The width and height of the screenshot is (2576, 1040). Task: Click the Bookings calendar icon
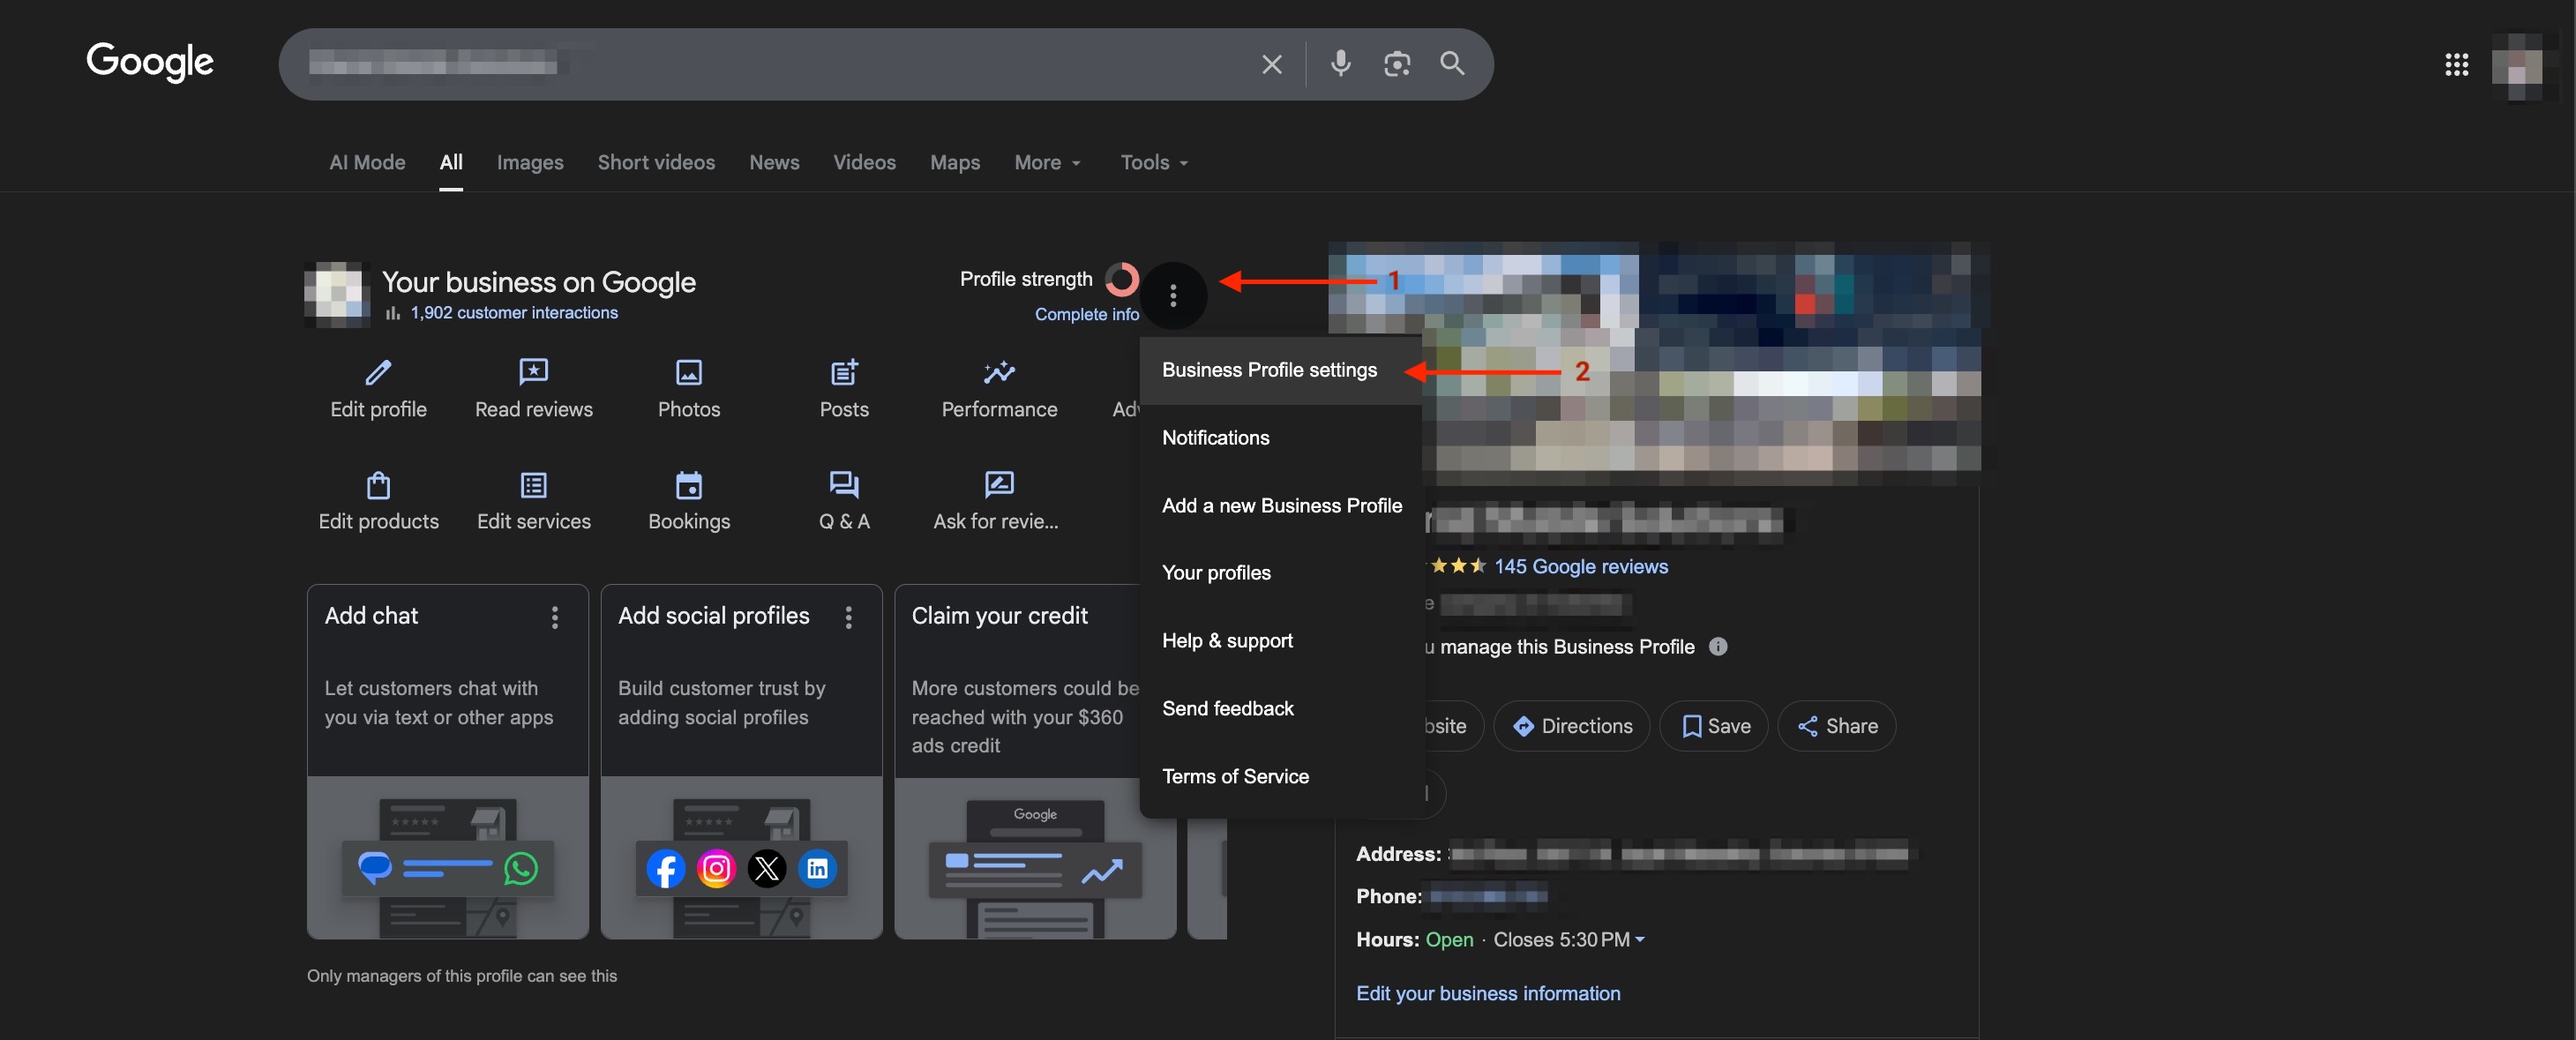[688, 485]
